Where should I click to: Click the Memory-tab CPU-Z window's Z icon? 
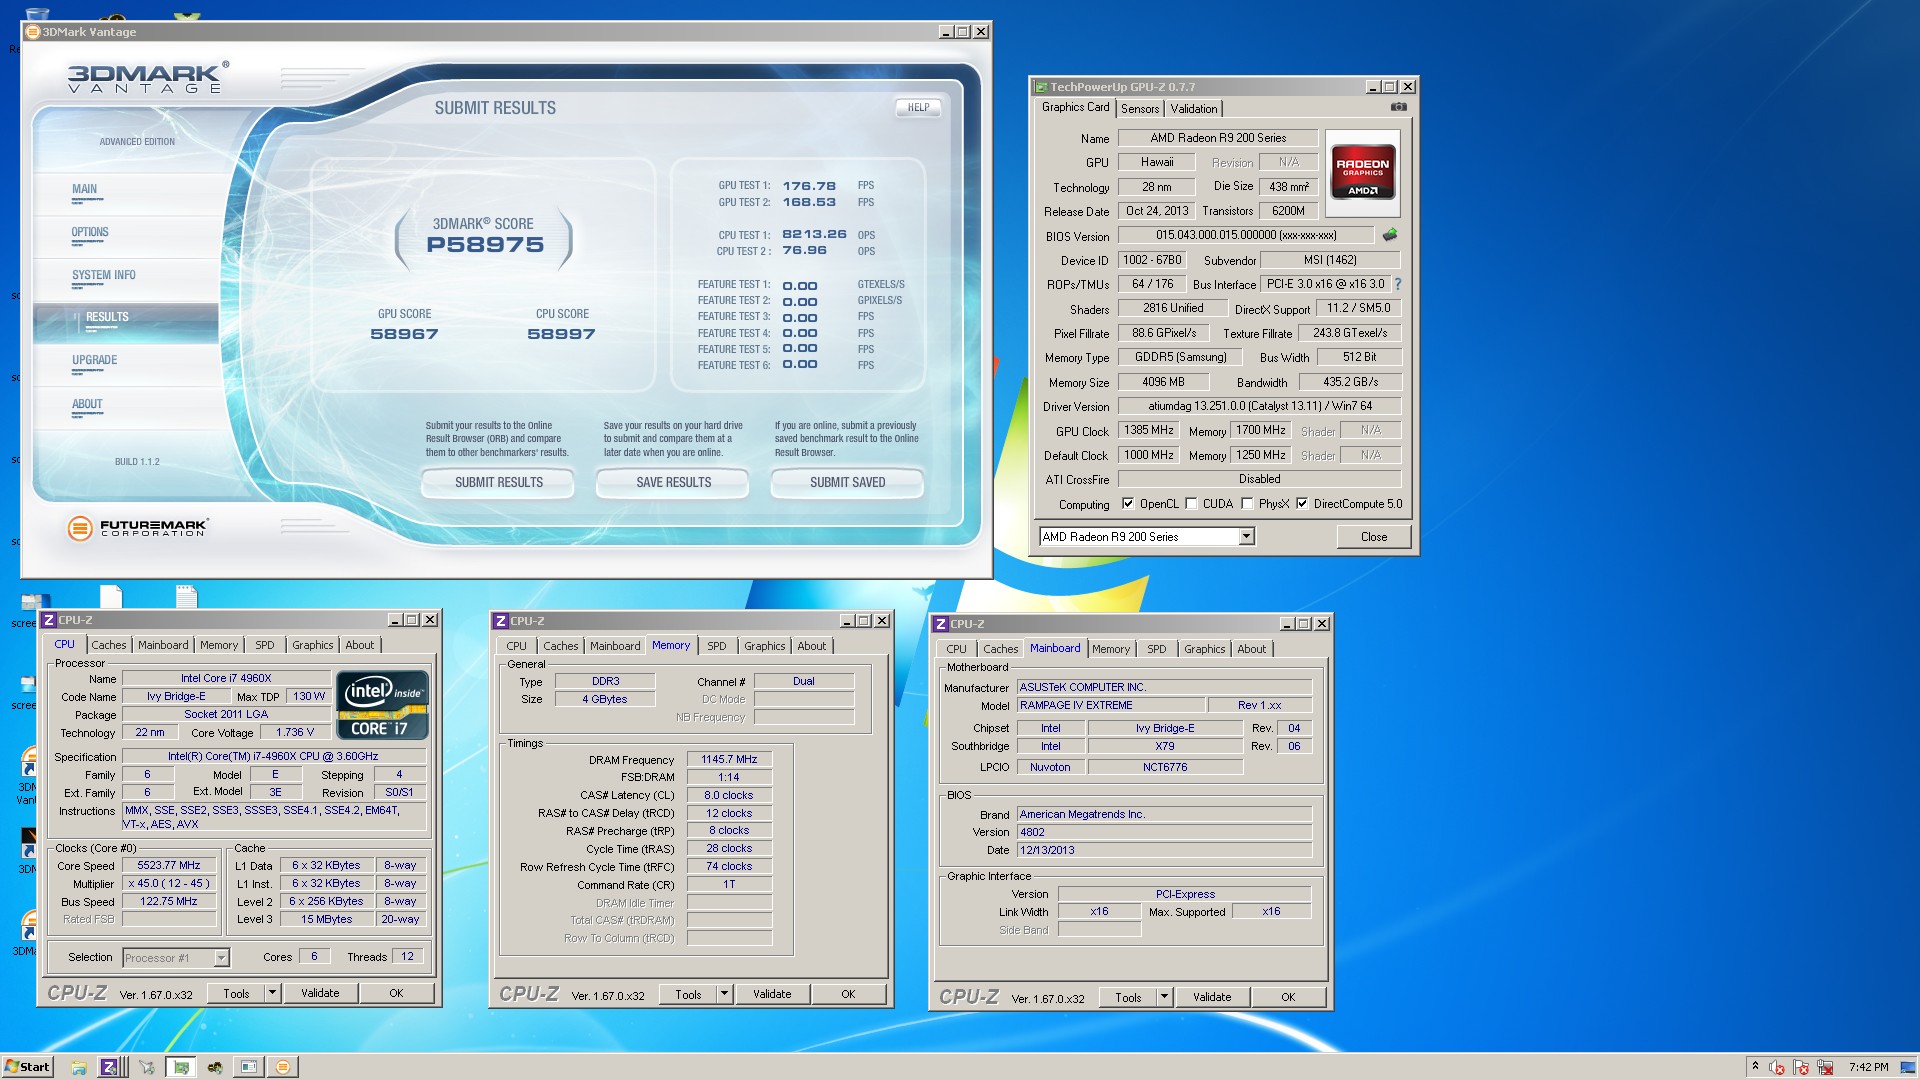coord(501,621)
